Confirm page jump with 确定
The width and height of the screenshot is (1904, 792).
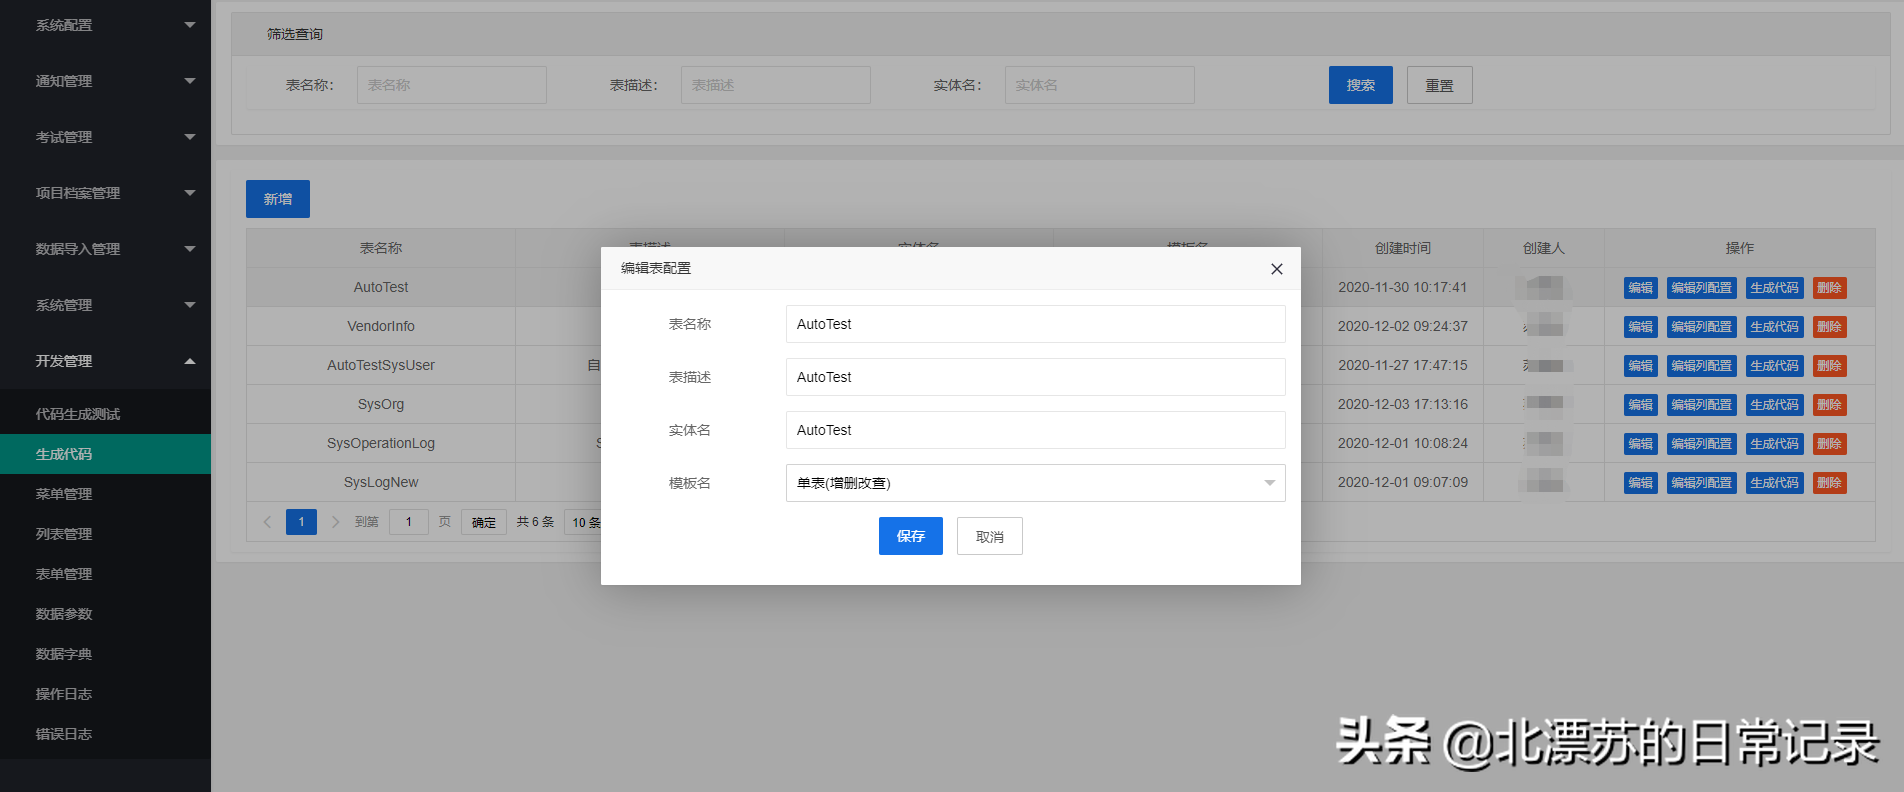coord(483,522)
